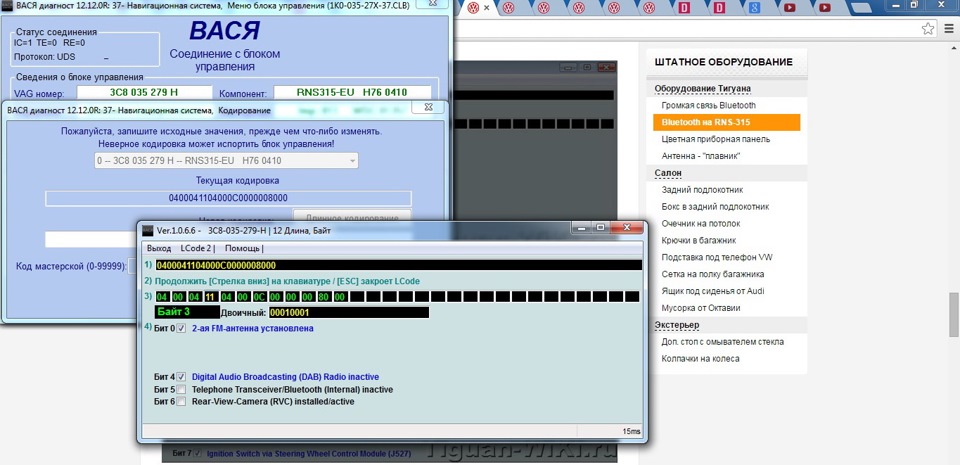960x465 pixels.
Task: Open the Цветная приборная панель link
Action: 716,140
